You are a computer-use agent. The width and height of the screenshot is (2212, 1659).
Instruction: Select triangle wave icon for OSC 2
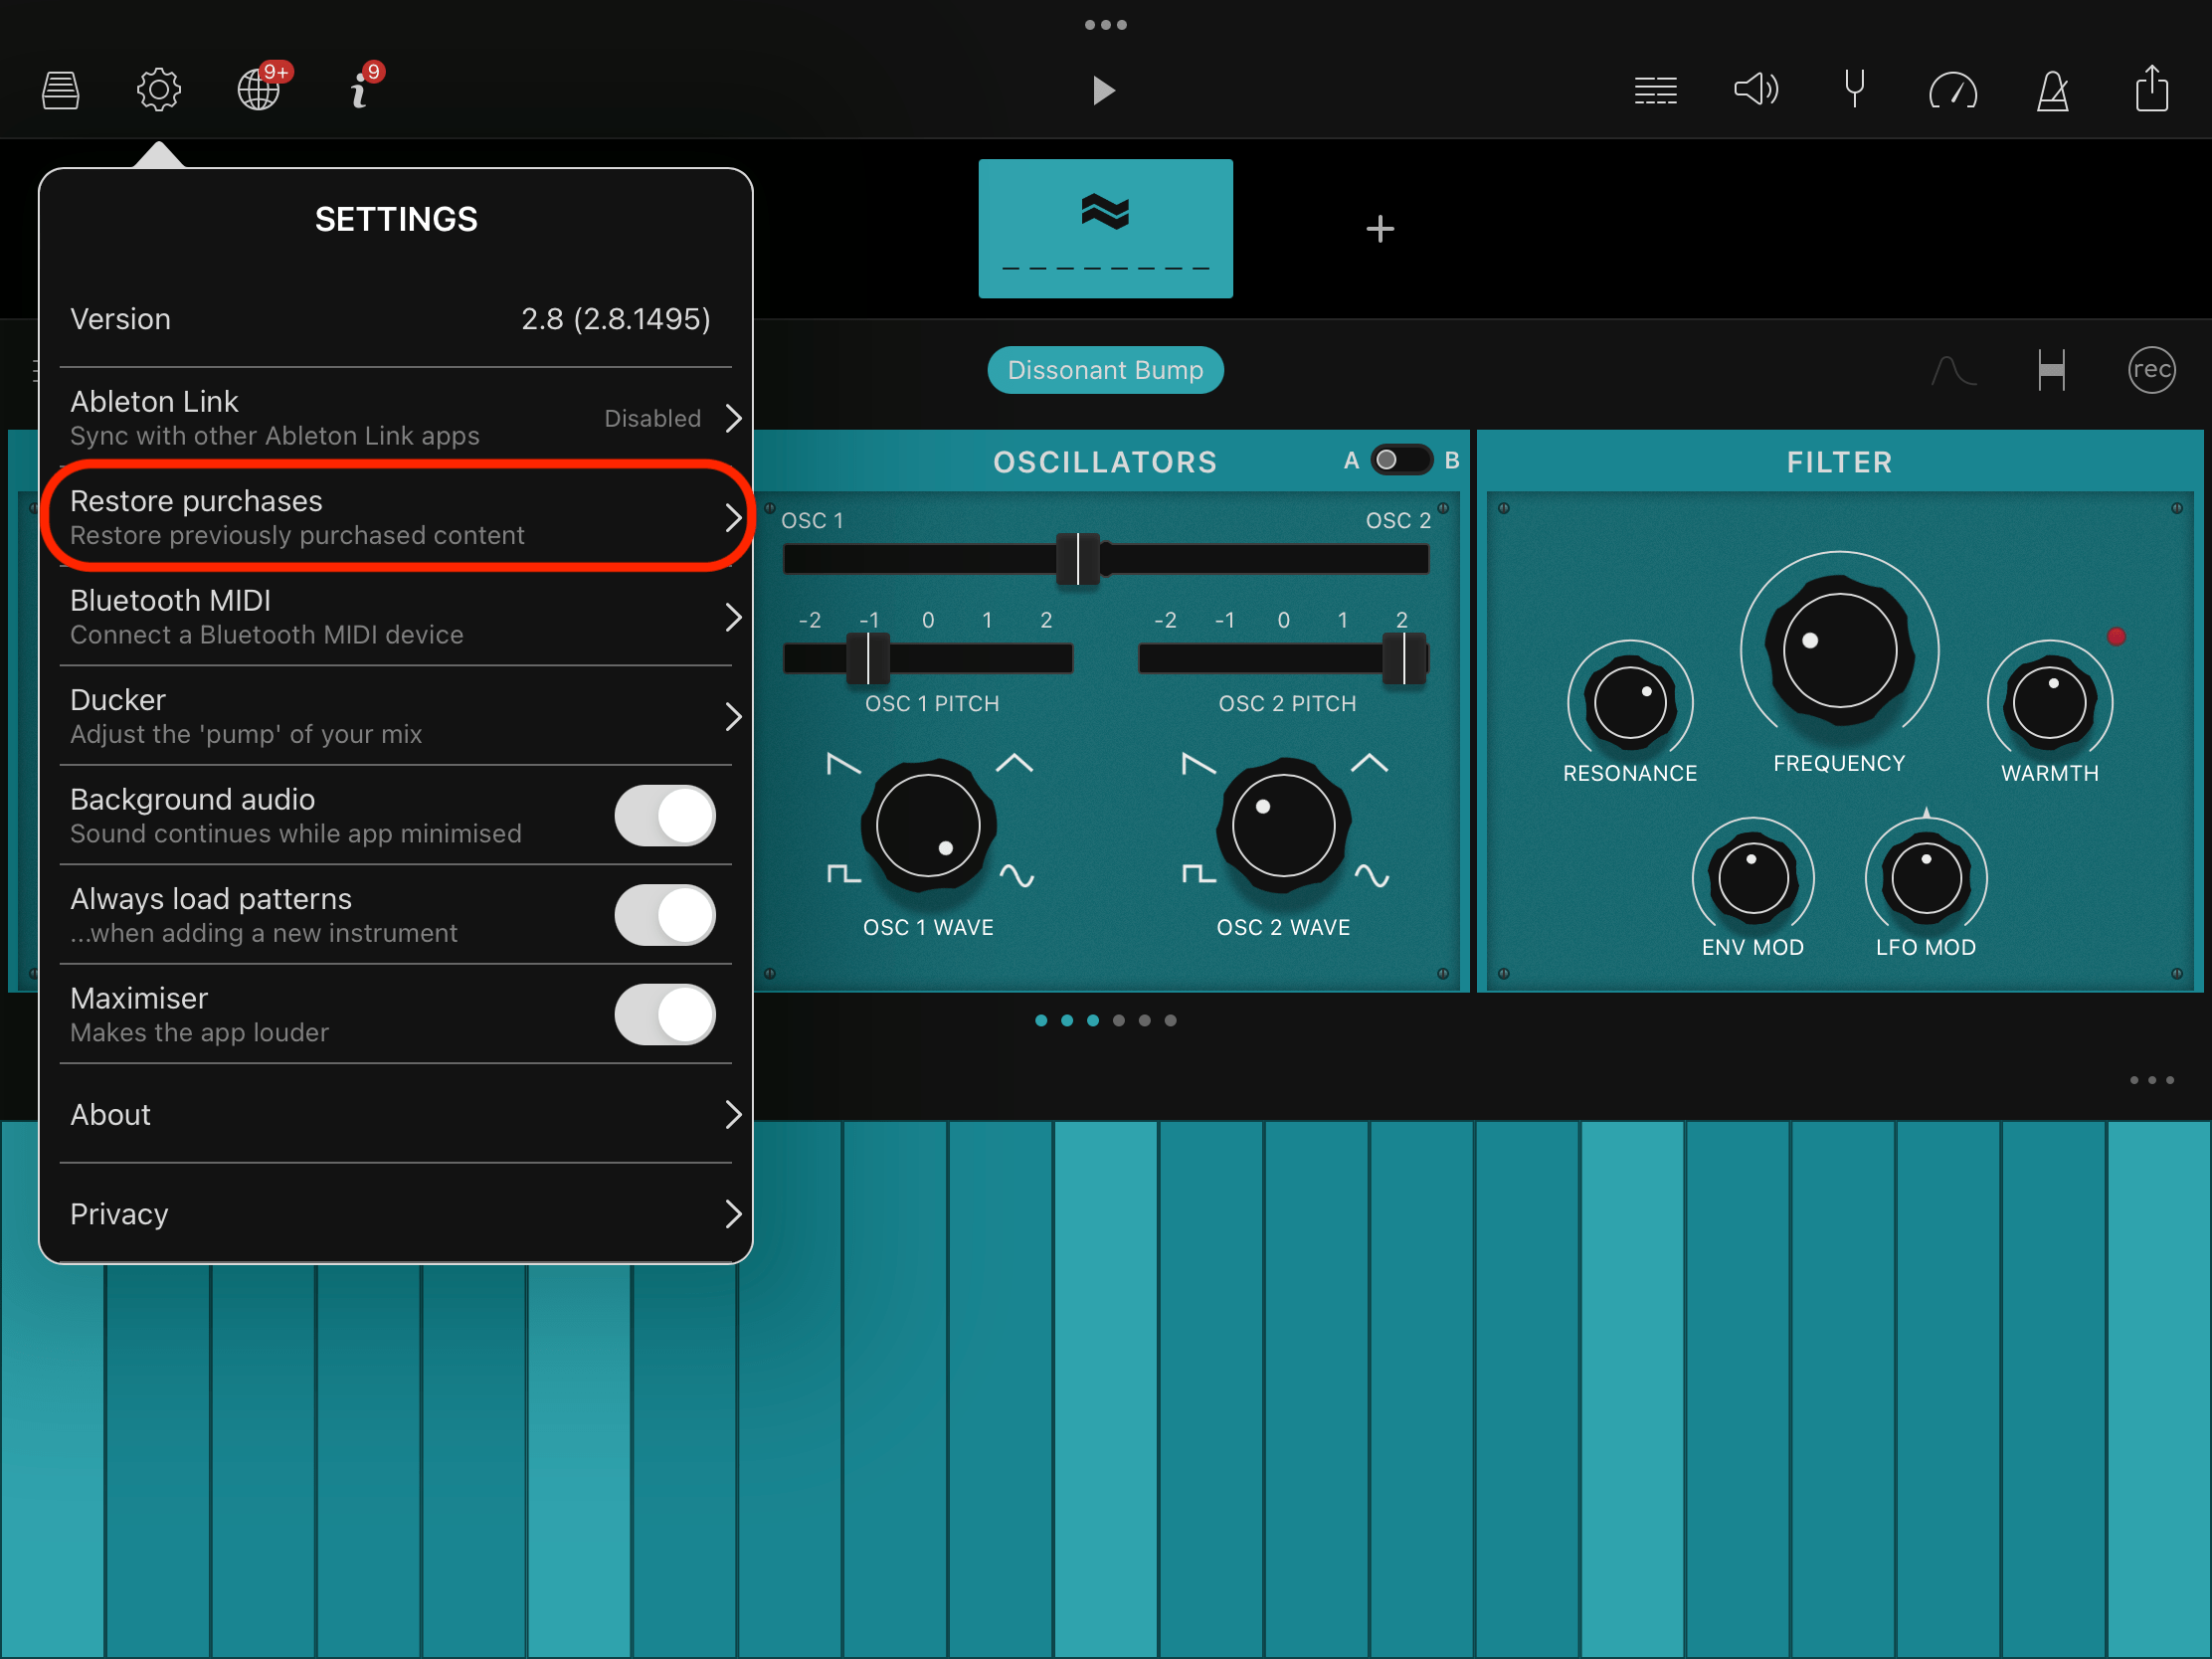(1369, 763)
